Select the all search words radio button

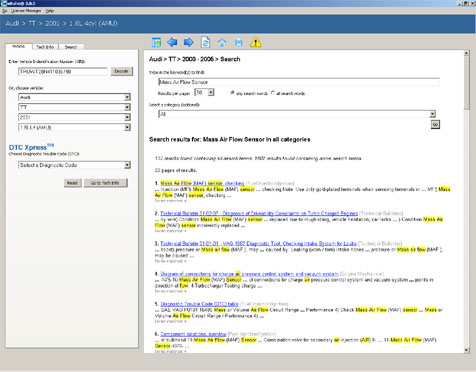tap(273, 93)
